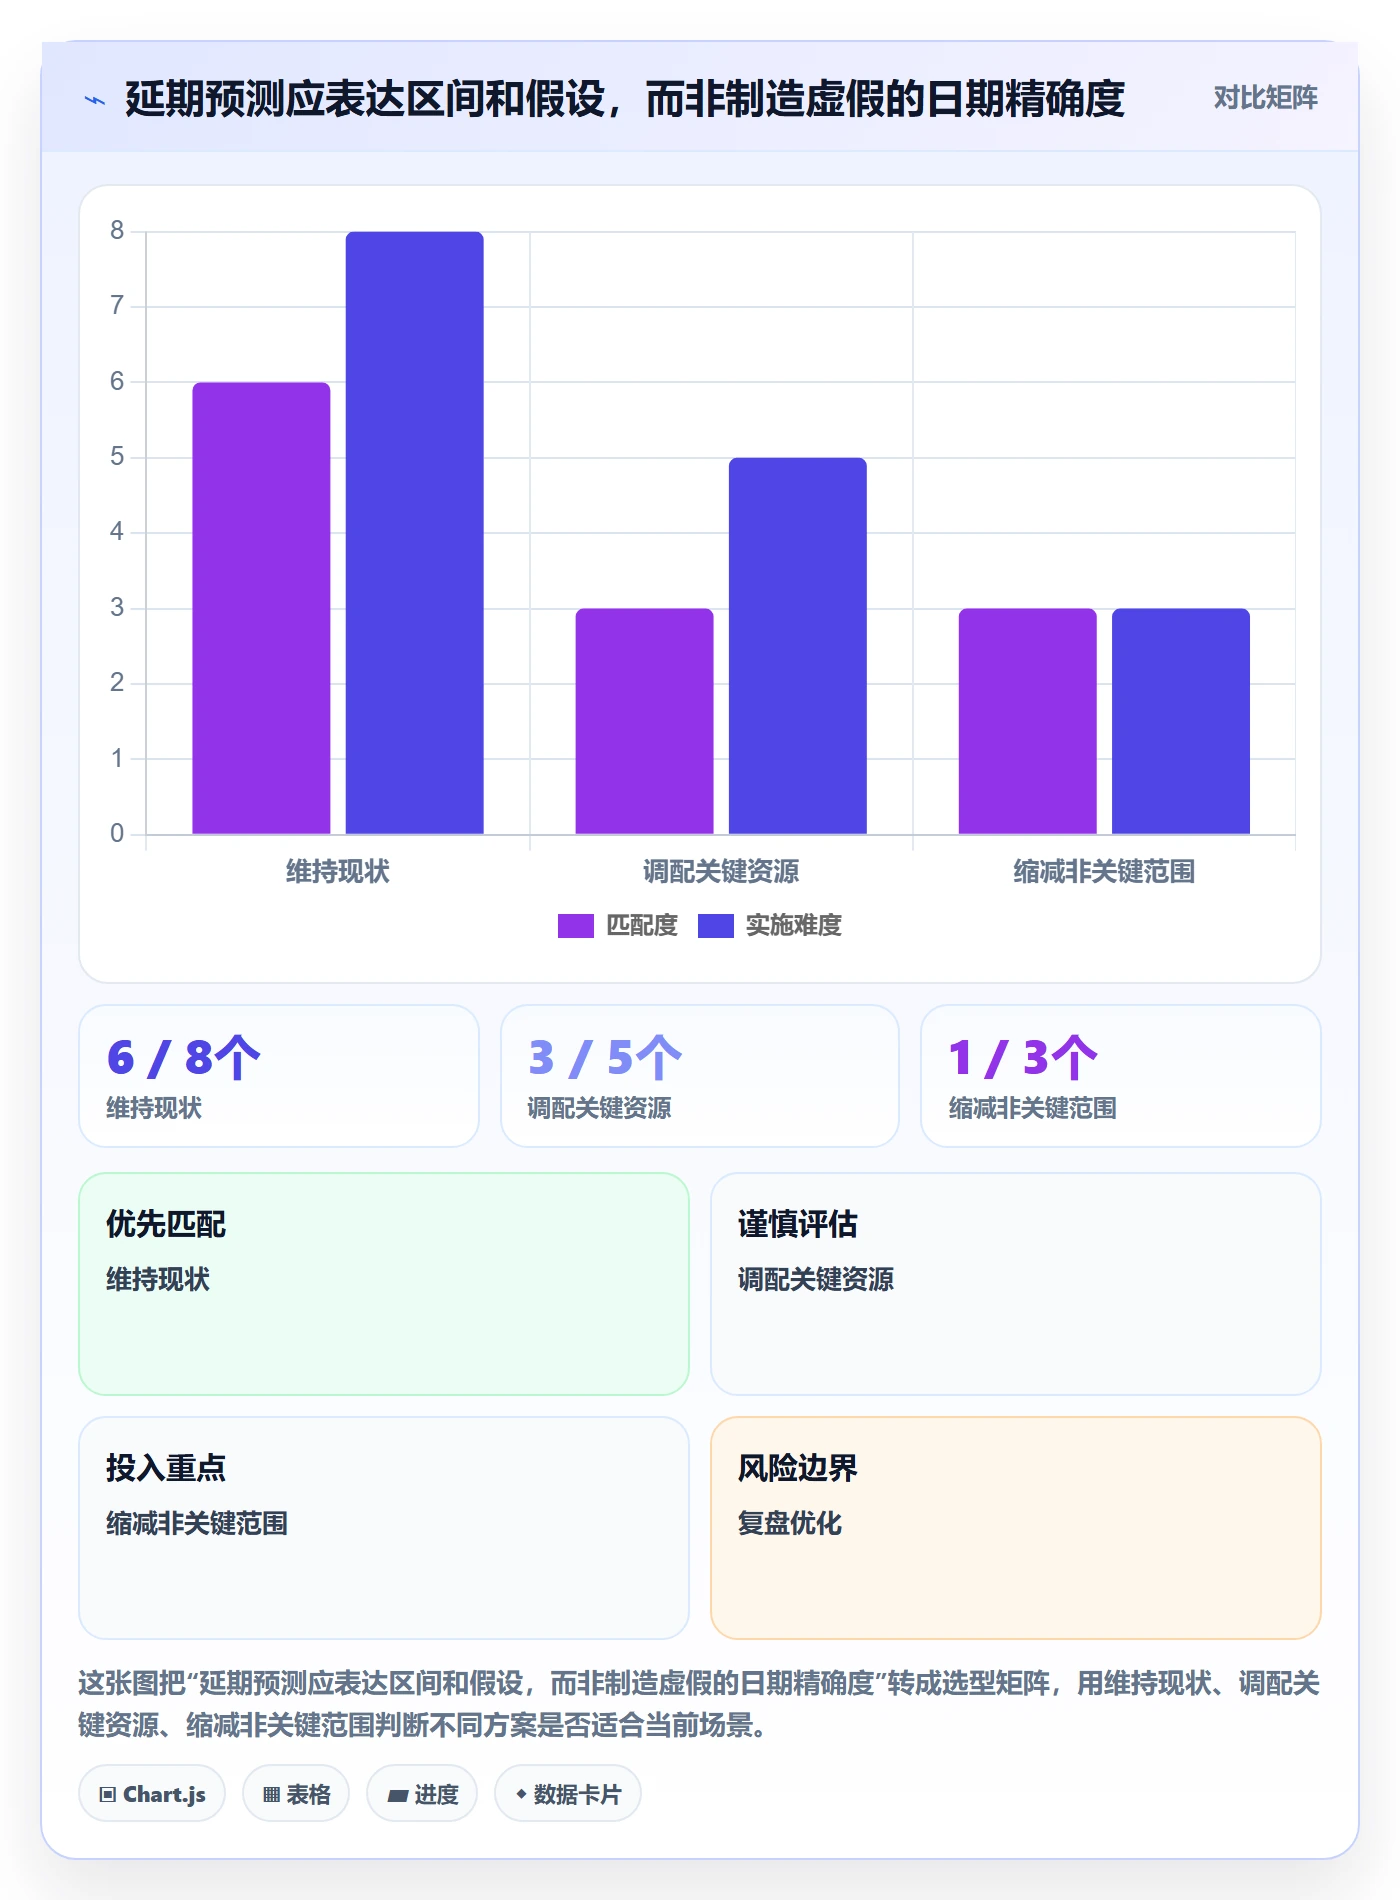This screenshot has height=1900, width=1400.
Task: Select the purple 匹配度 bar for 调配关键资源
Action: coord(644,721)
